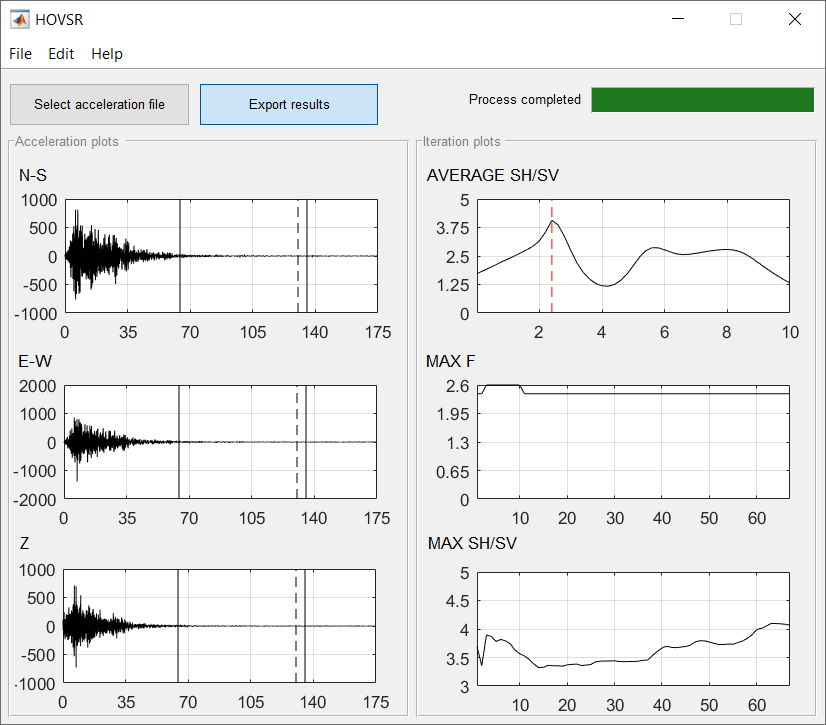Click the green process progress bar
Viewport: 826px width, 725px height.
point(703,100)
